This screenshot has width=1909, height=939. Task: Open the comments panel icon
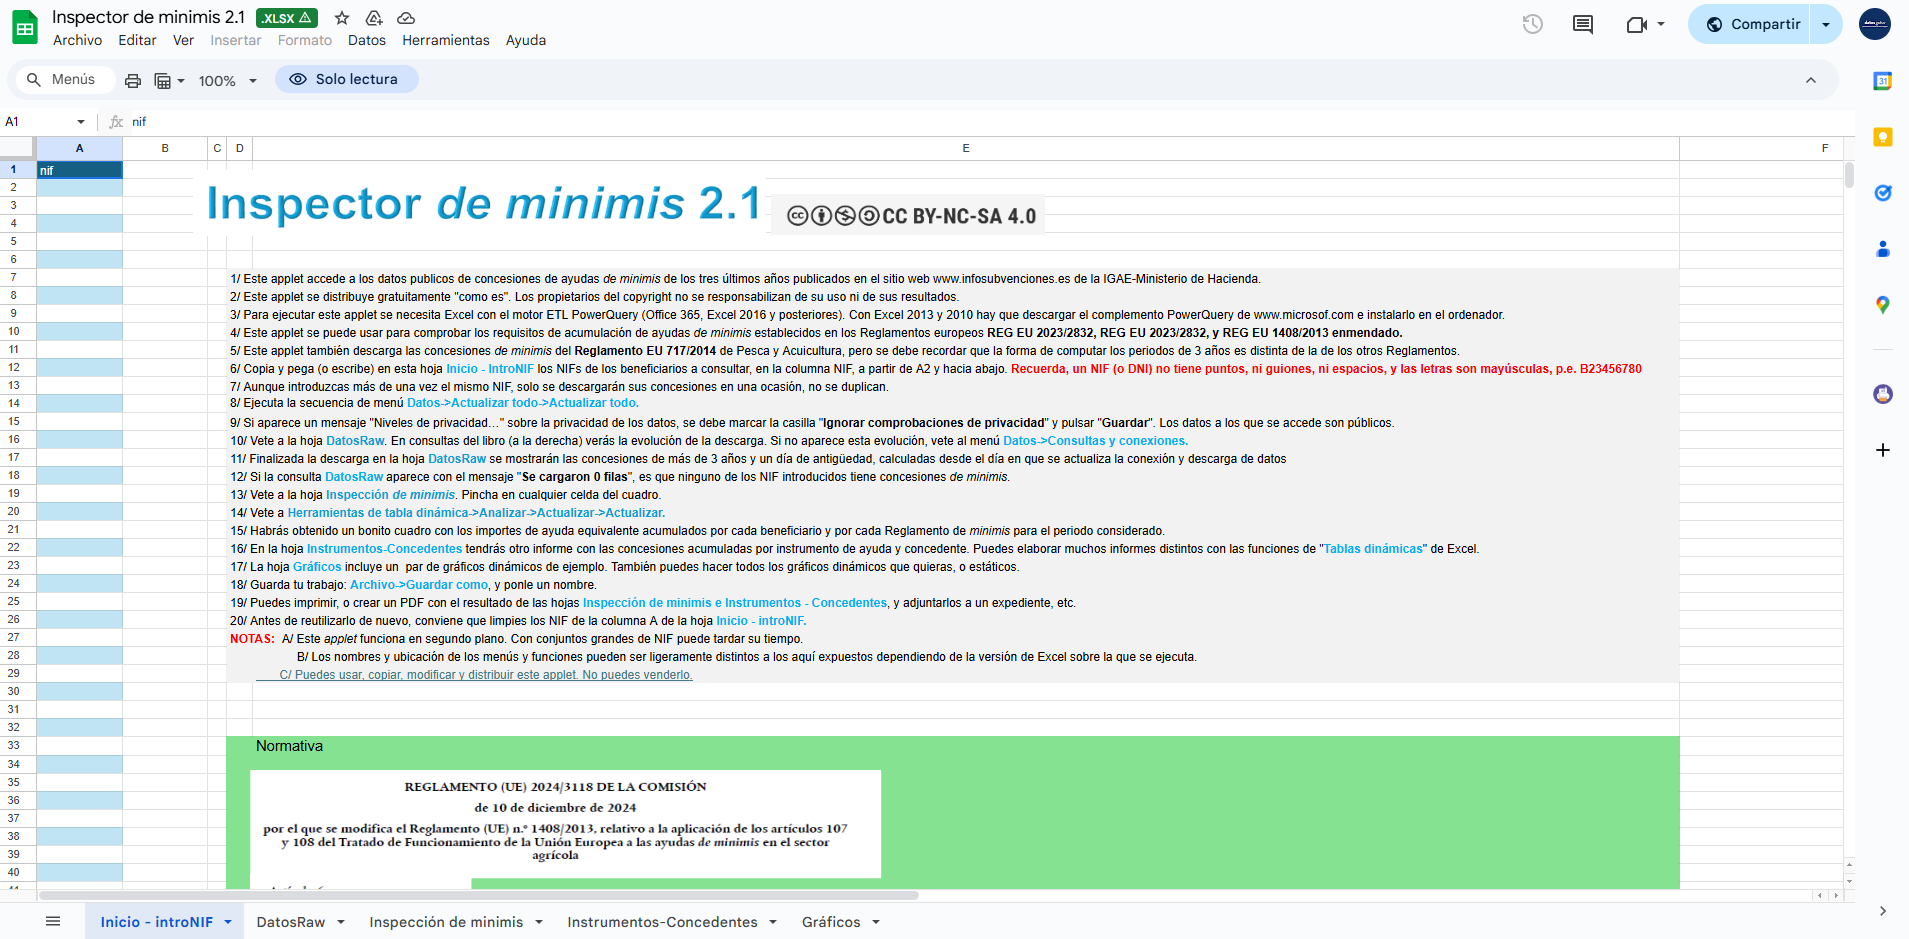tap(1582, 24)
